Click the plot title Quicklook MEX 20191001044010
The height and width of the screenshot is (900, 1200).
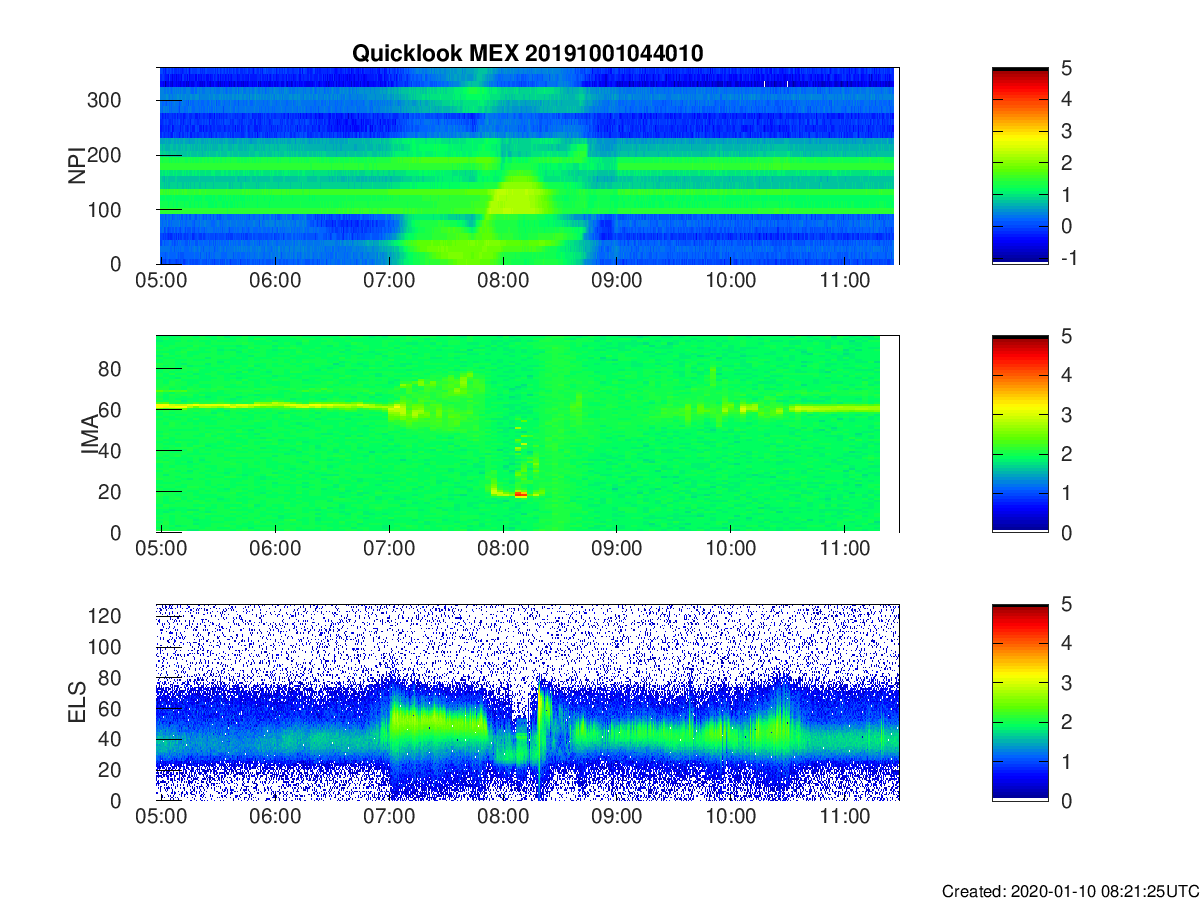click(x=527, y=53)
